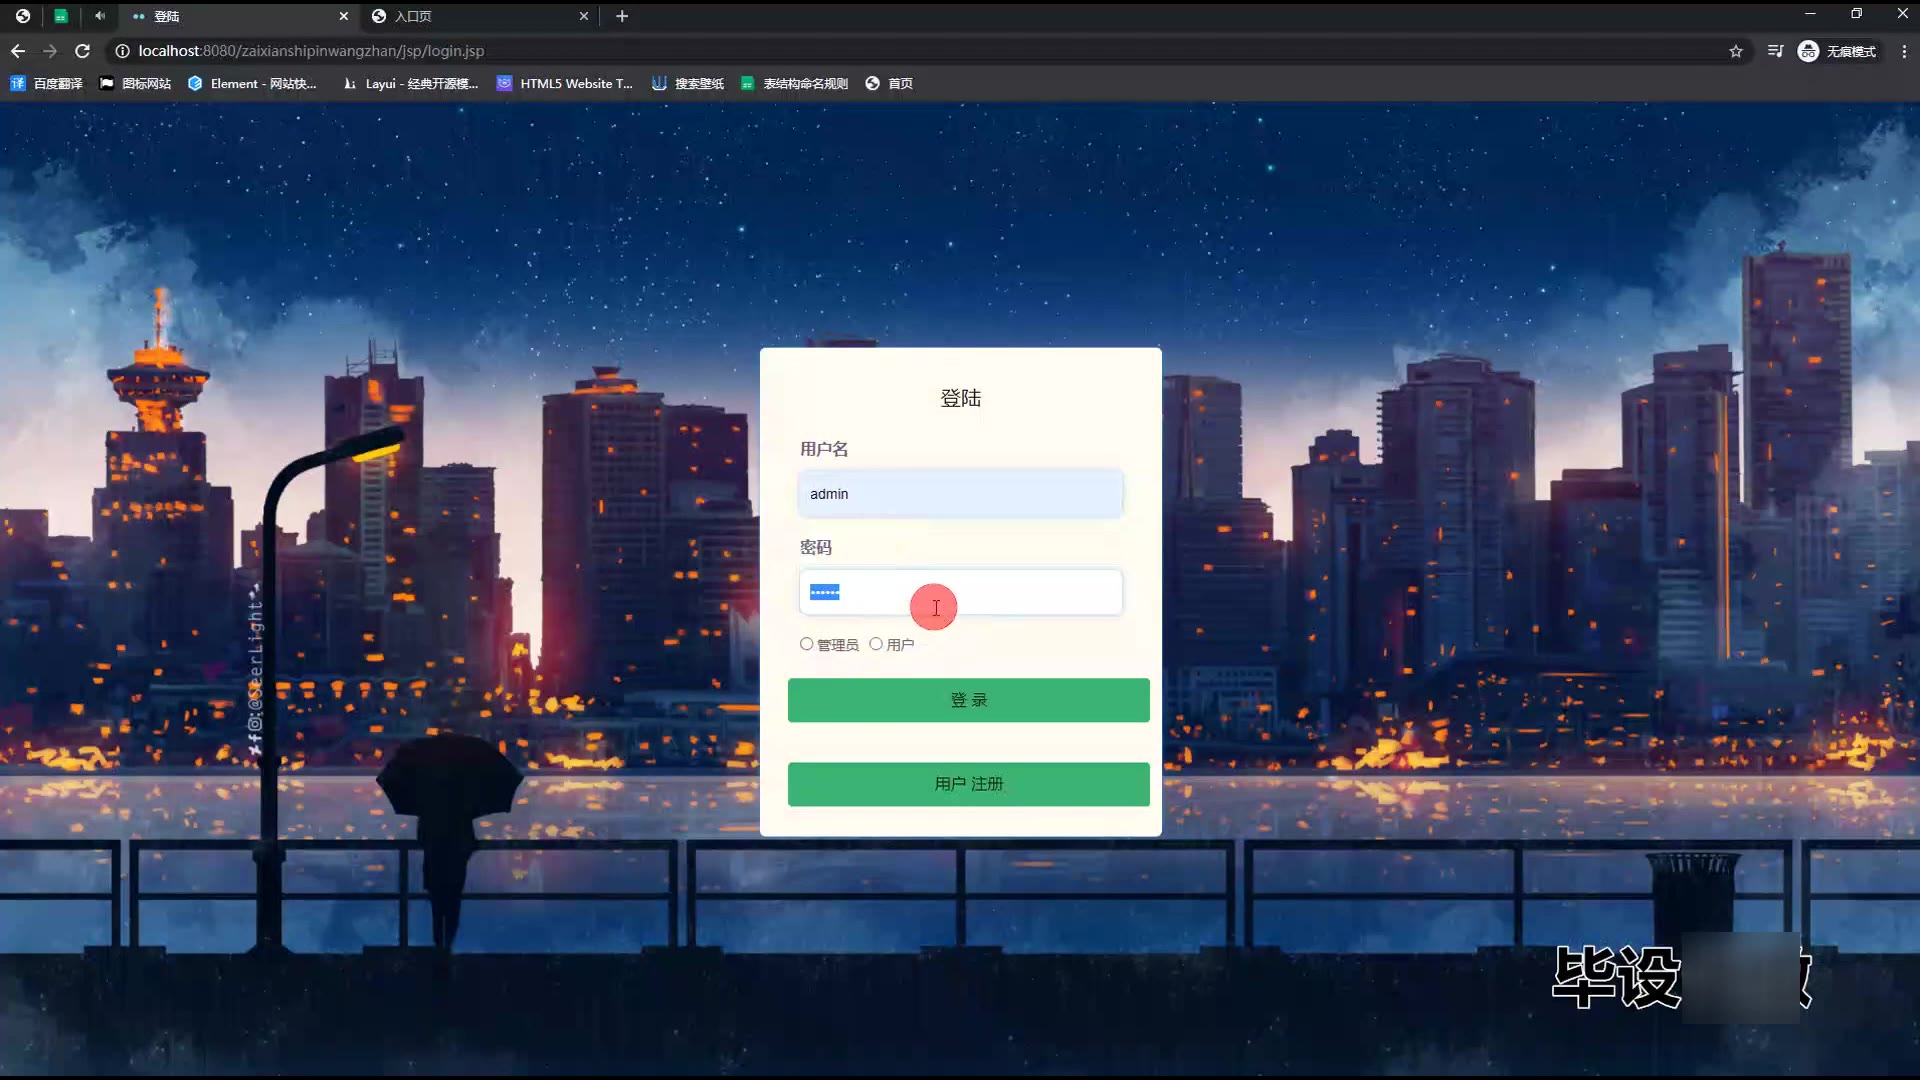
Task: Select the 管理员 radio button
Action: (807, 644)
